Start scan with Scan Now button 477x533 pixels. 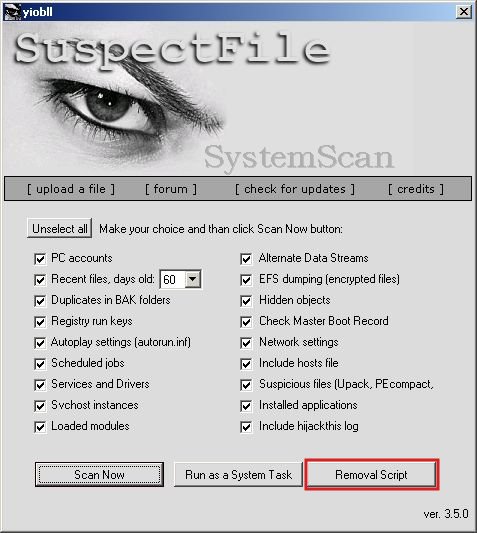[x=99, y=475]
